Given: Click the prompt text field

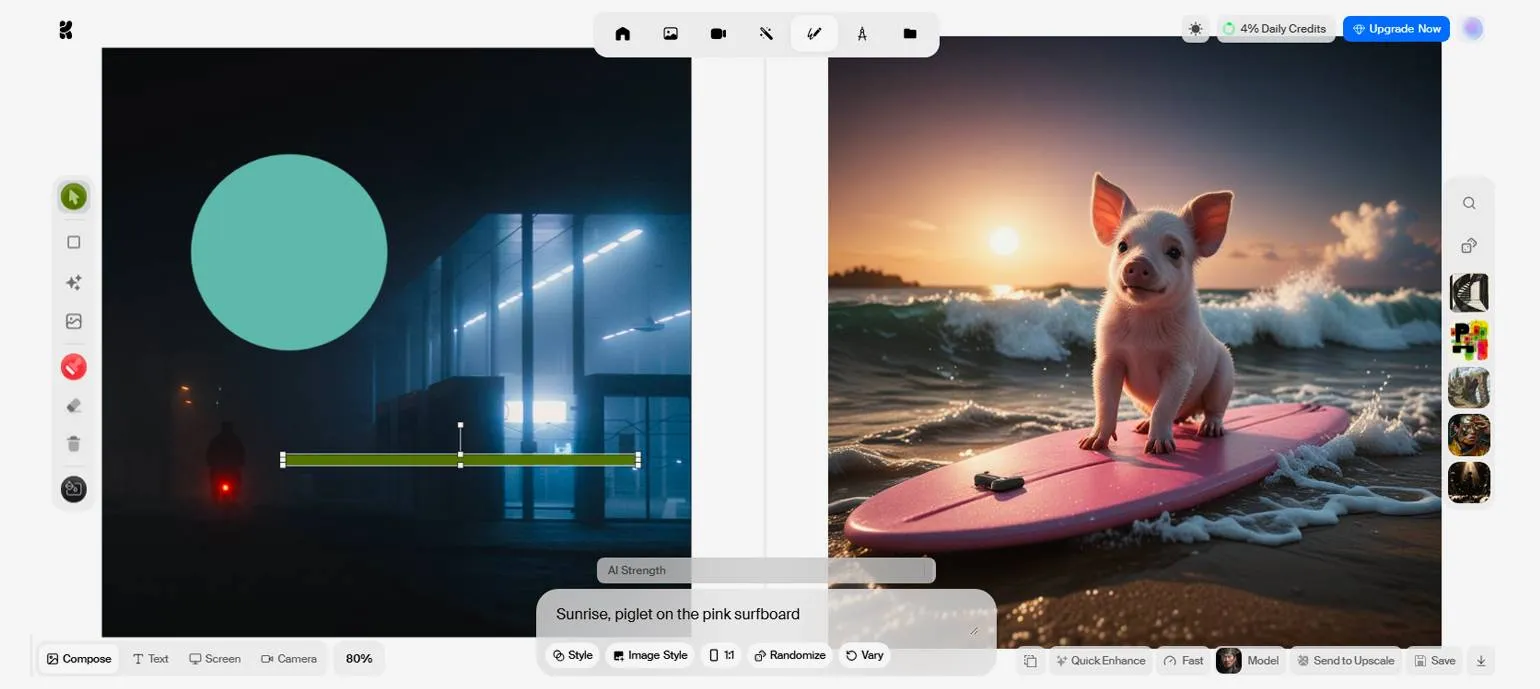Looking at the screenshot, I should (x=760, y=615).
